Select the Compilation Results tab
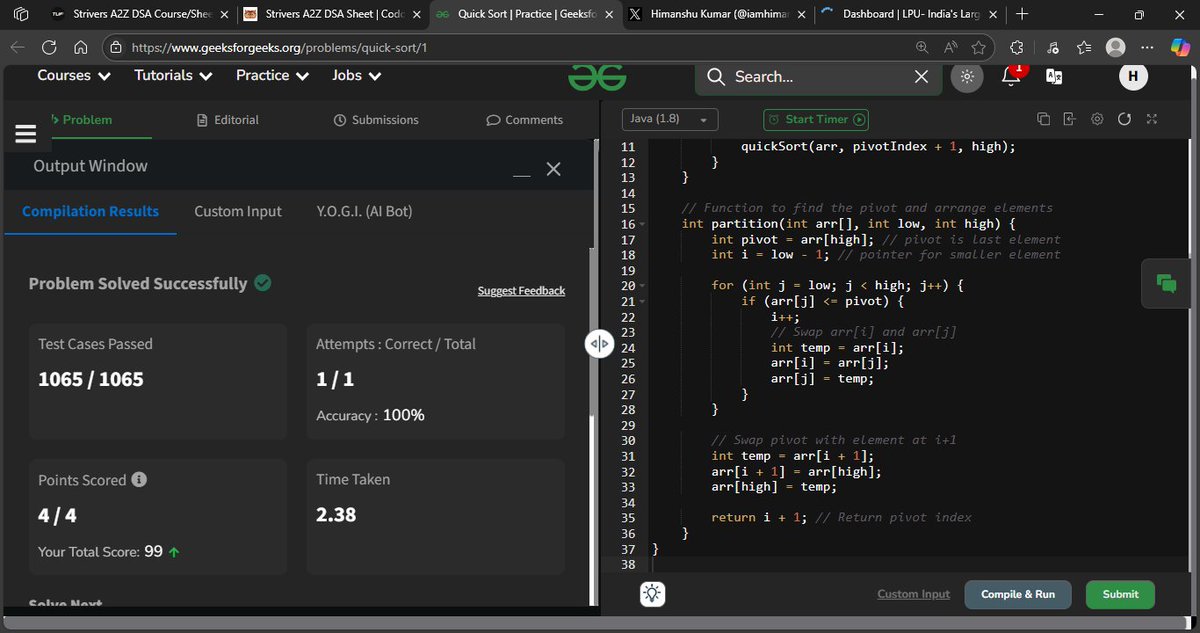This screenshot has width=1200, height=633. (x=90, y=211)
